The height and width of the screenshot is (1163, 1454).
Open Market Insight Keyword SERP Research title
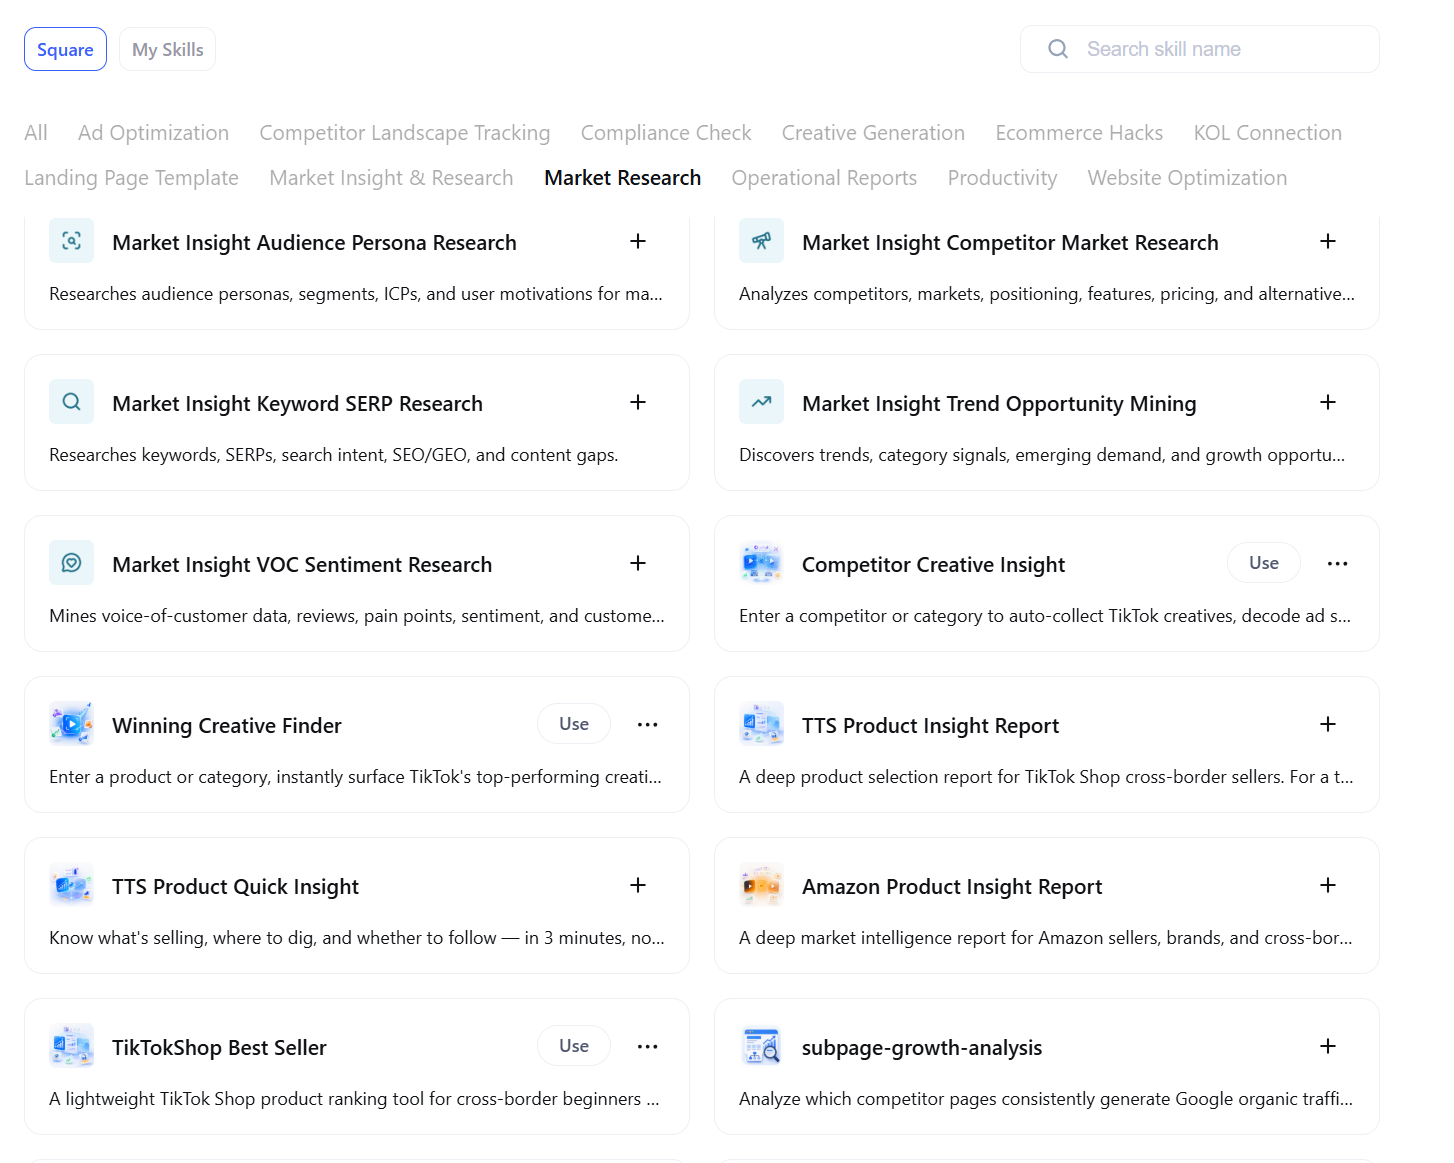[x=297, y=403]
